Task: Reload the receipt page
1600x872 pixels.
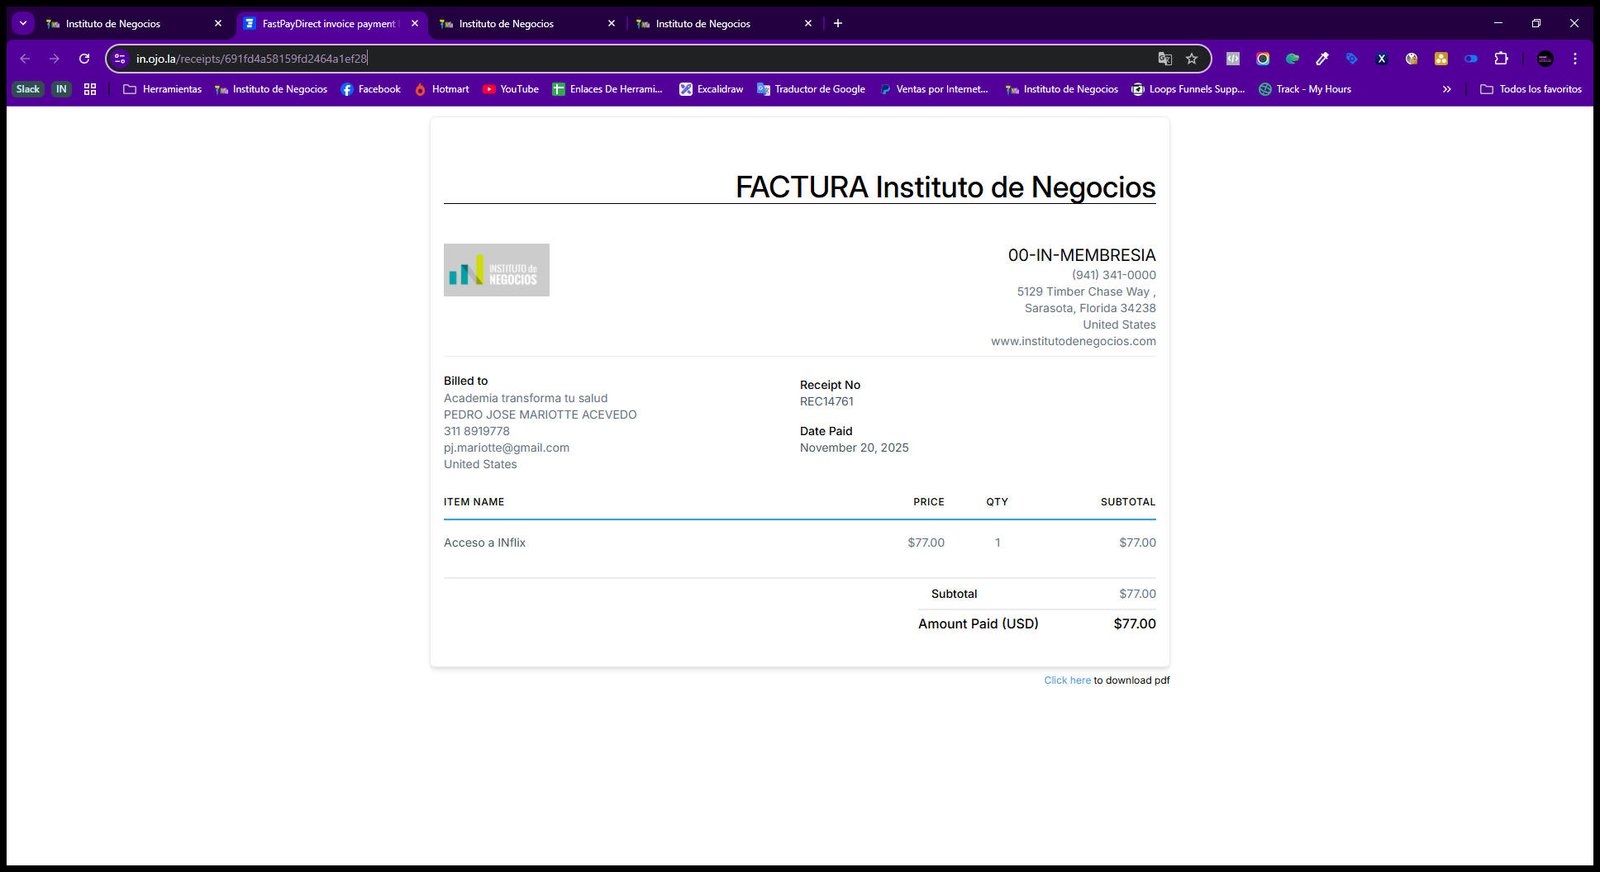Action: point(84,59)
